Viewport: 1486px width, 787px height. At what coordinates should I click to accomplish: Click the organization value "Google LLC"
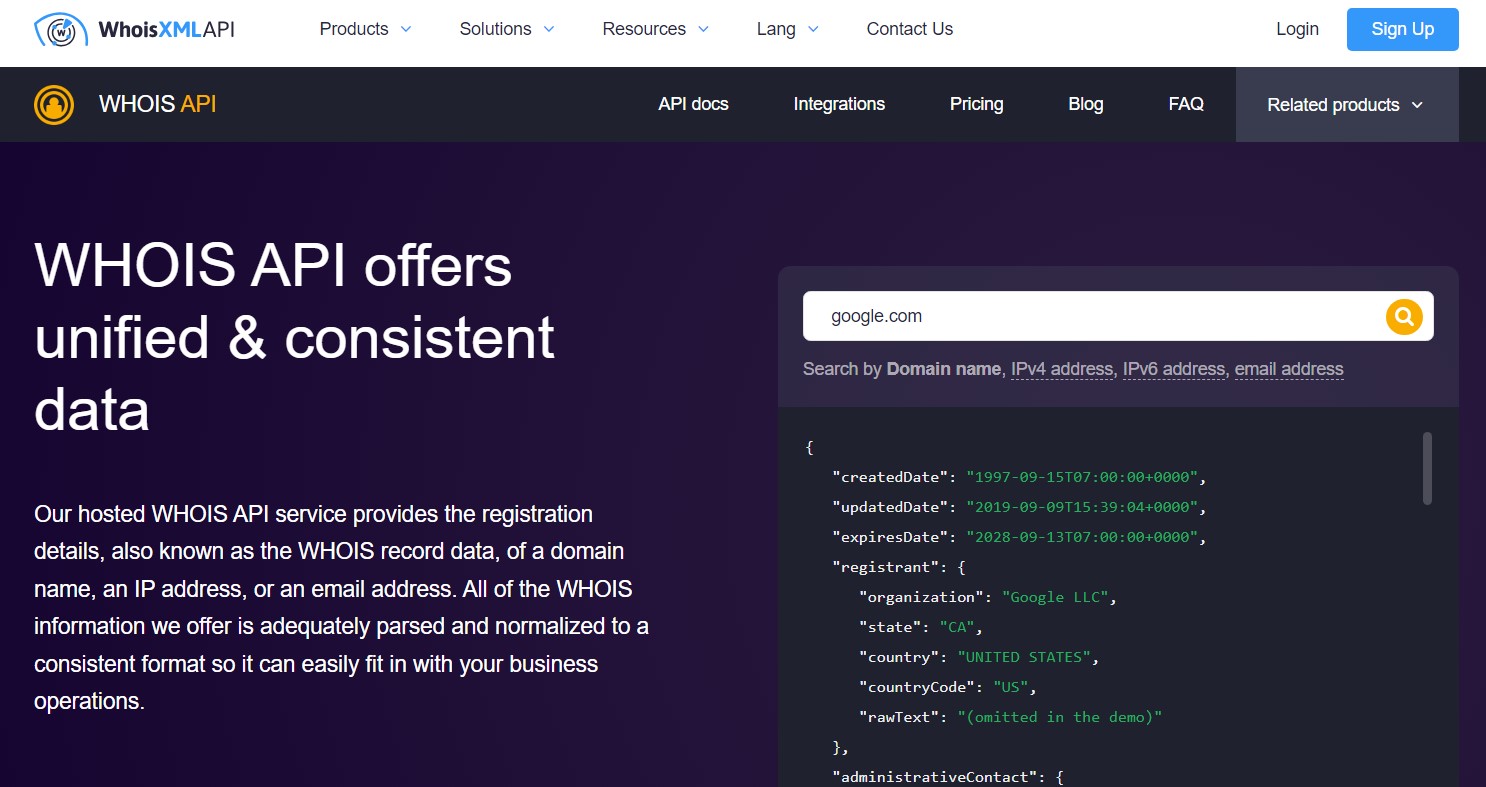click(x=1056, y=597)
